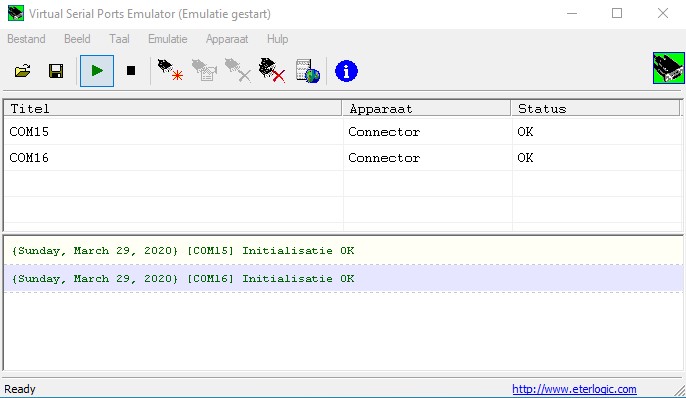Image resolution: width=686 pixels, height=398 pixels.
Task: Click the green connector logo at top right
Action: click(668, 68)
